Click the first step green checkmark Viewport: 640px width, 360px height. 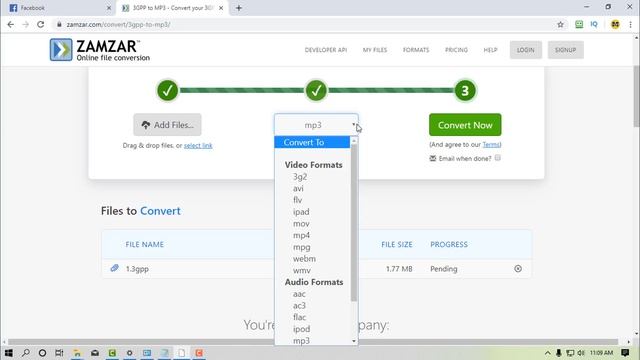pos(167,90)
